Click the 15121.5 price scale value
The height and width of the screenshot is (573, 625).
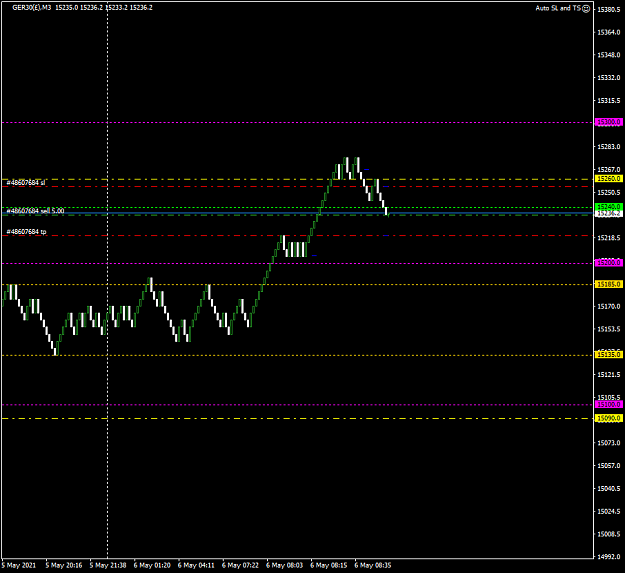(x=609, y=375)
